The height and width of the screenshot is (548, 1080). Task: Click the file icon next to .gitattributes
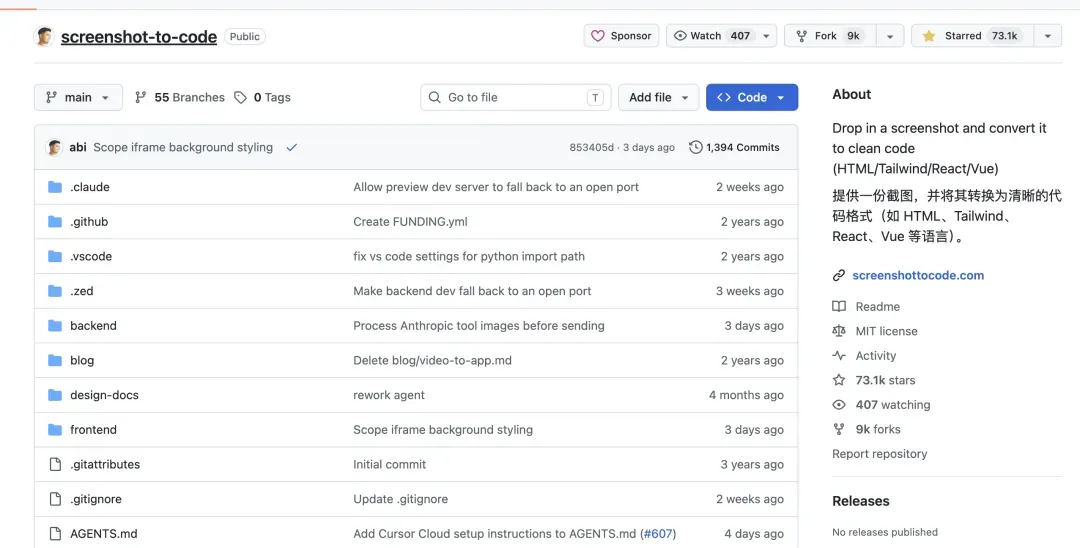point(55,465)
